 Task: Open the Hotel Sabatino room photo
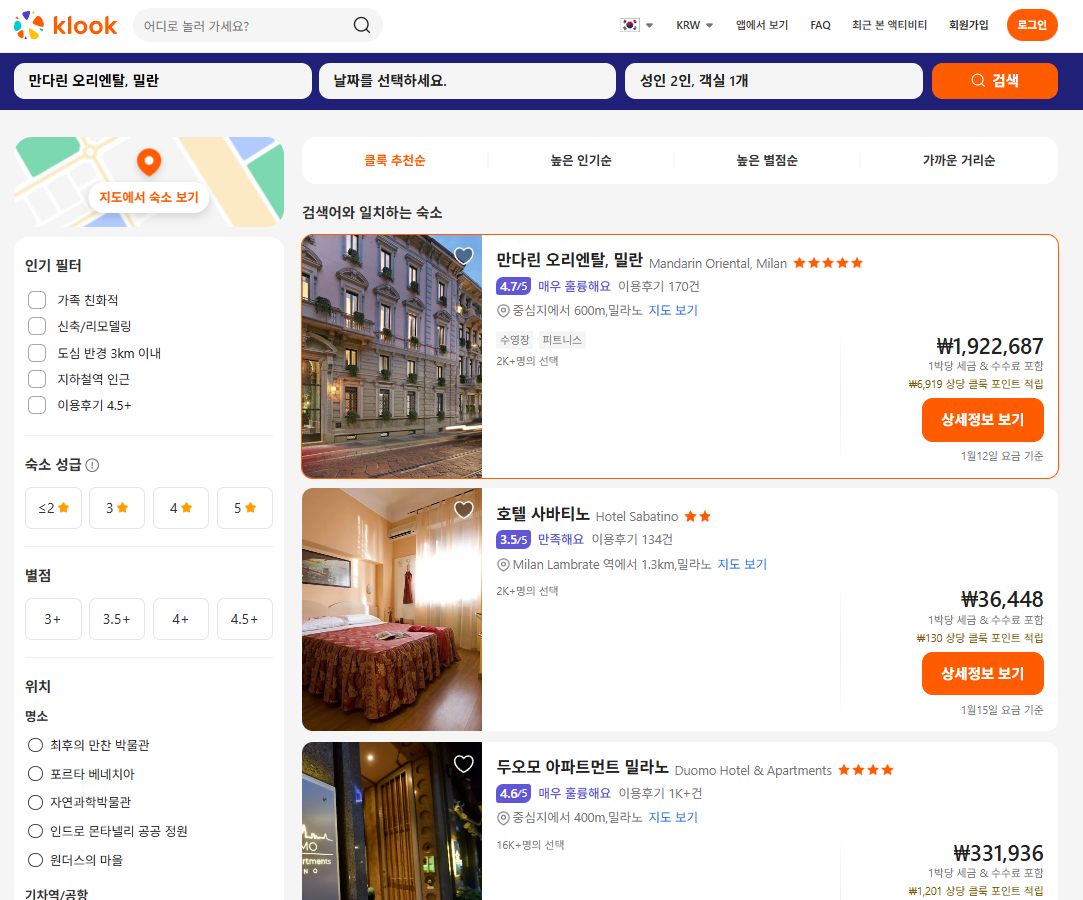[x=392, y=610]
